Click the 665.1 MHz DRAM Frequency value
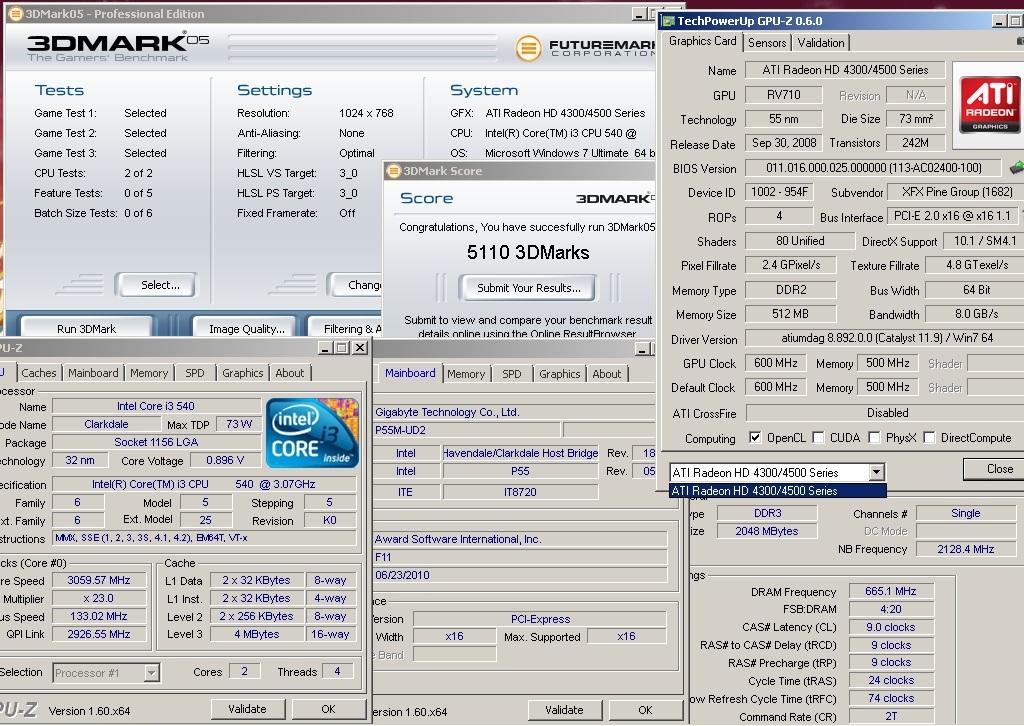The image size is (1024, 726). coord(890,591)
